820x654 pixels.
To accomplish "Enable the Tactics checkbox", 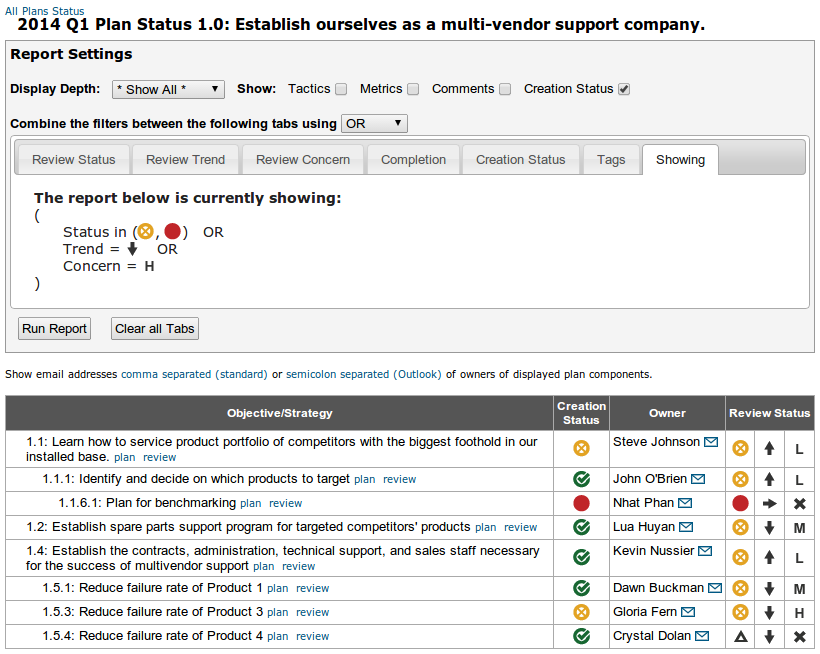I will (x=342, y=89).
